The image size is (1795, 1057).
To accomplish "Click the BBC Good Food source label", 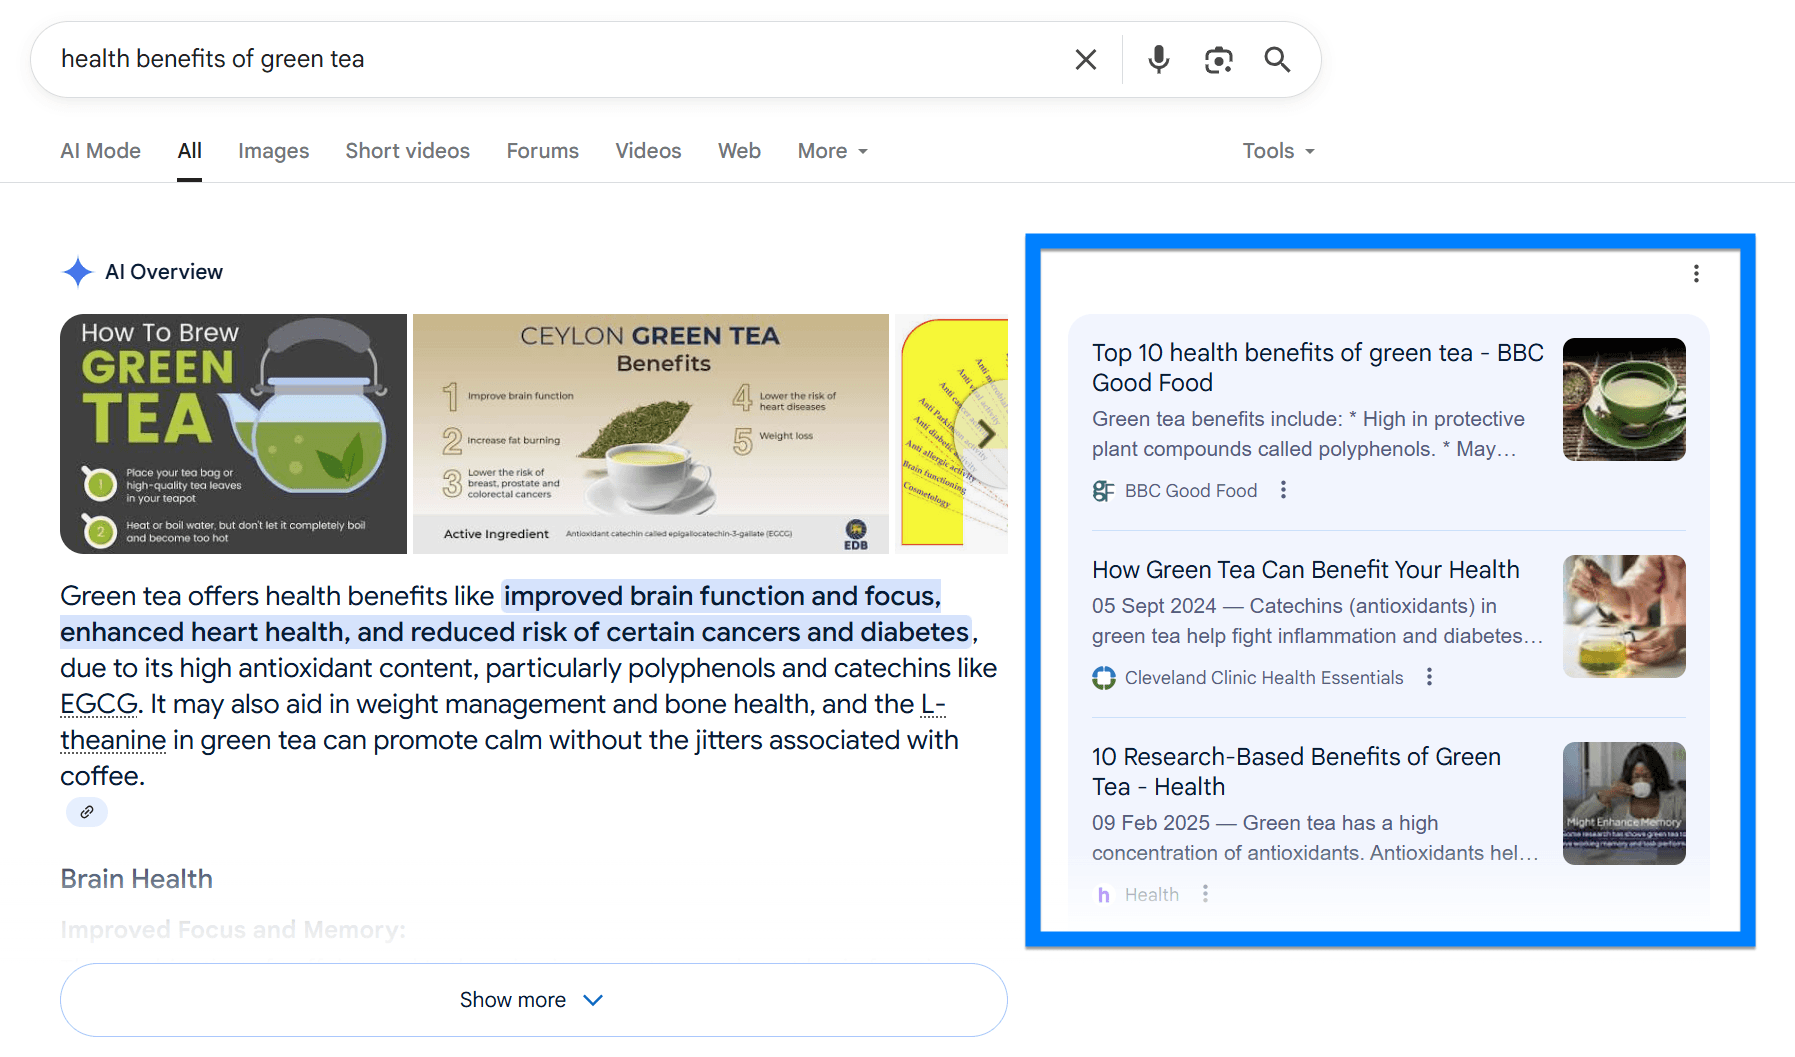I will pyautogui.click(x=1190, y=491).
